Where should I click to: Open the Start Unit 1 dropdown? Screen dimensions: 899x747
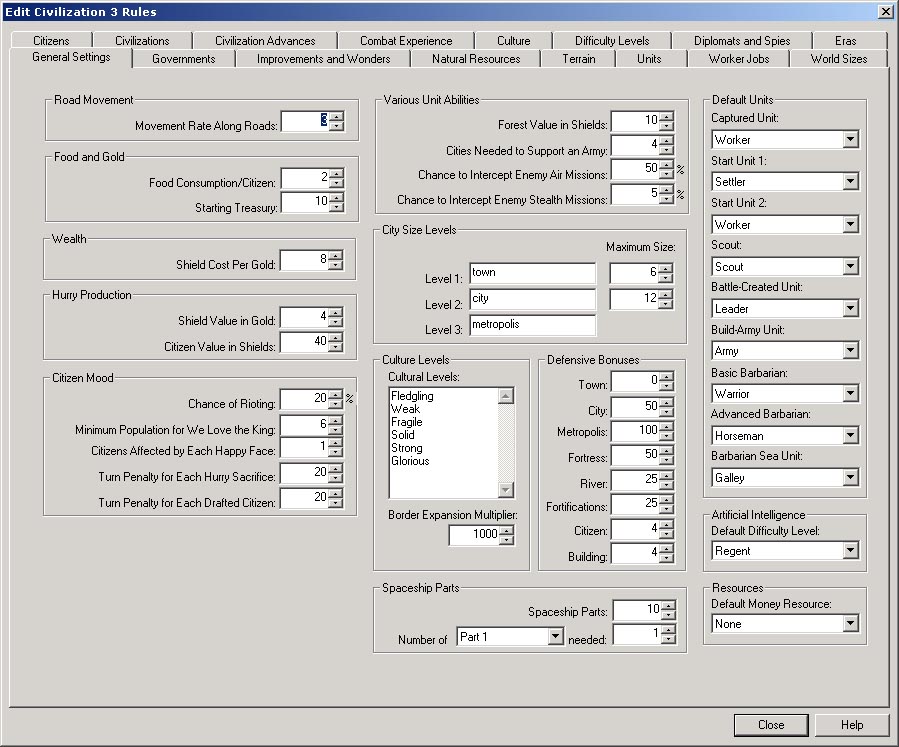tap(850, 182)
